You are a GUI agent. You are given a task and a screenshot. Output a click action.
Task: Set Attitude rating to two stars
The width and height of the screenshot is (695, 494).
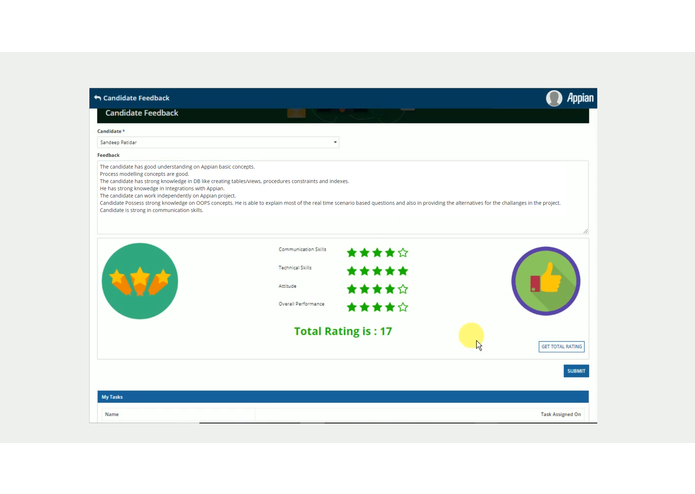365,289
